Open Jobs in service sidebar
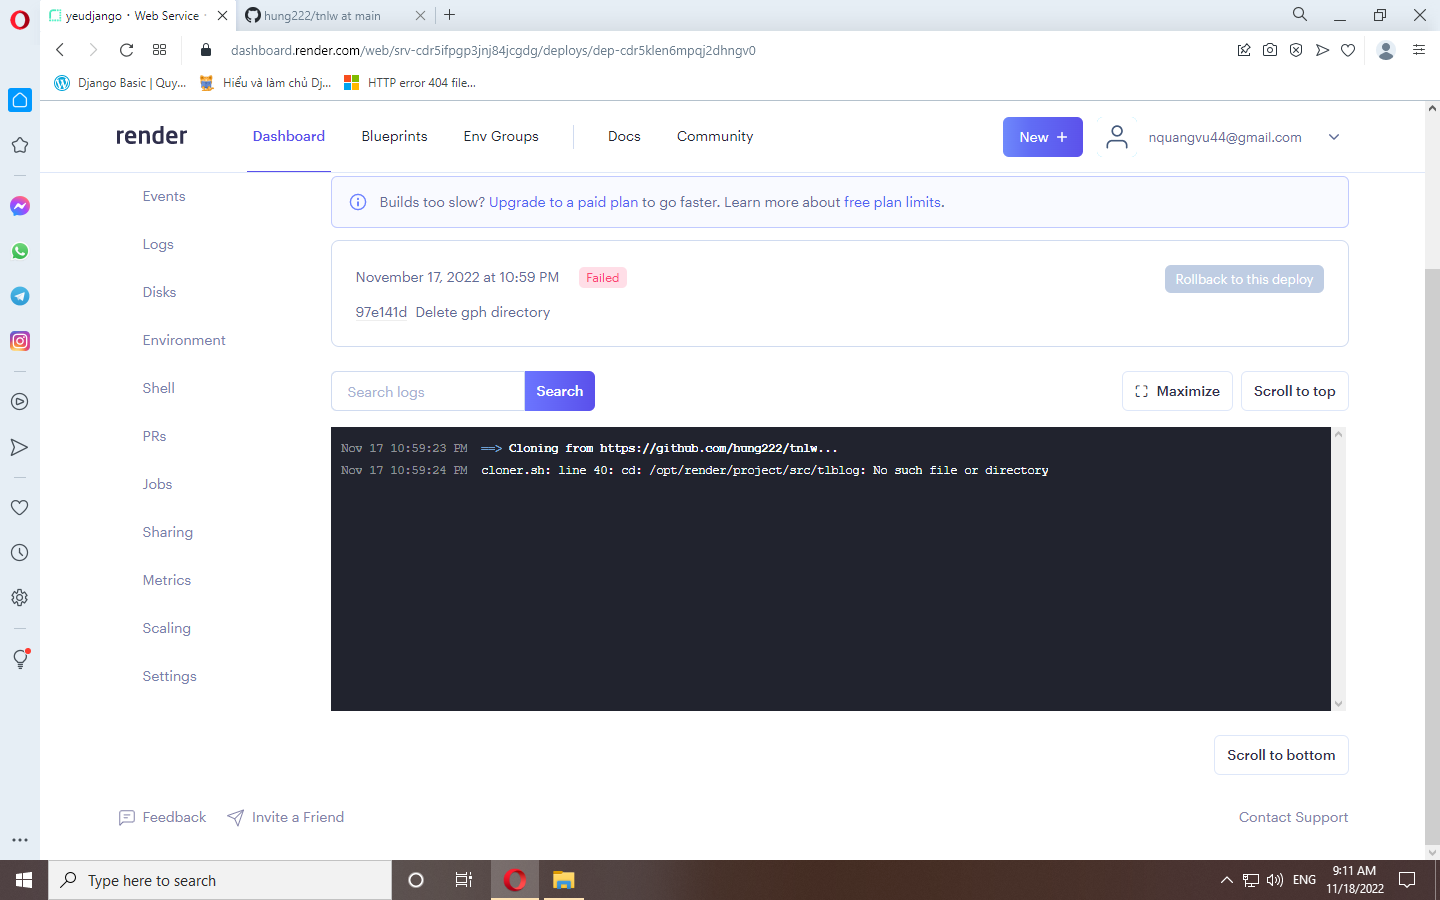This screenshot has width=1440, height=900. [157, 484]
